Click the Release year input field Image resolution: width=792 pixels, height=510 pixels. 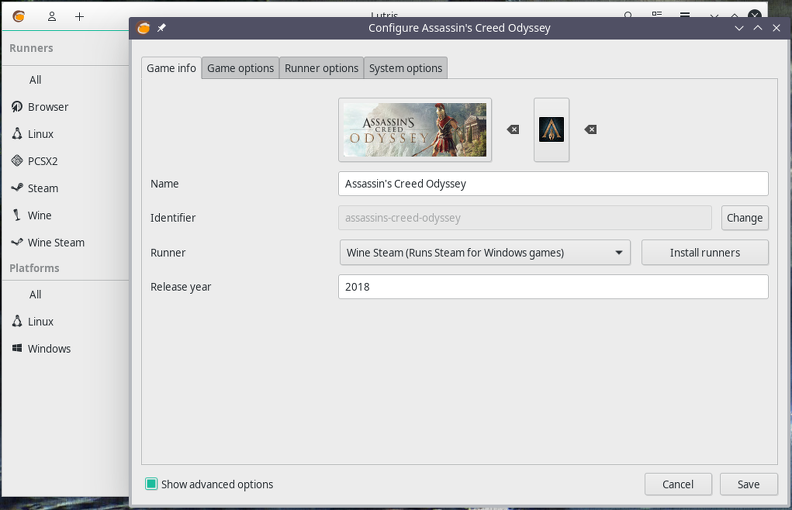pyautogui.click(x=553, y=287)
